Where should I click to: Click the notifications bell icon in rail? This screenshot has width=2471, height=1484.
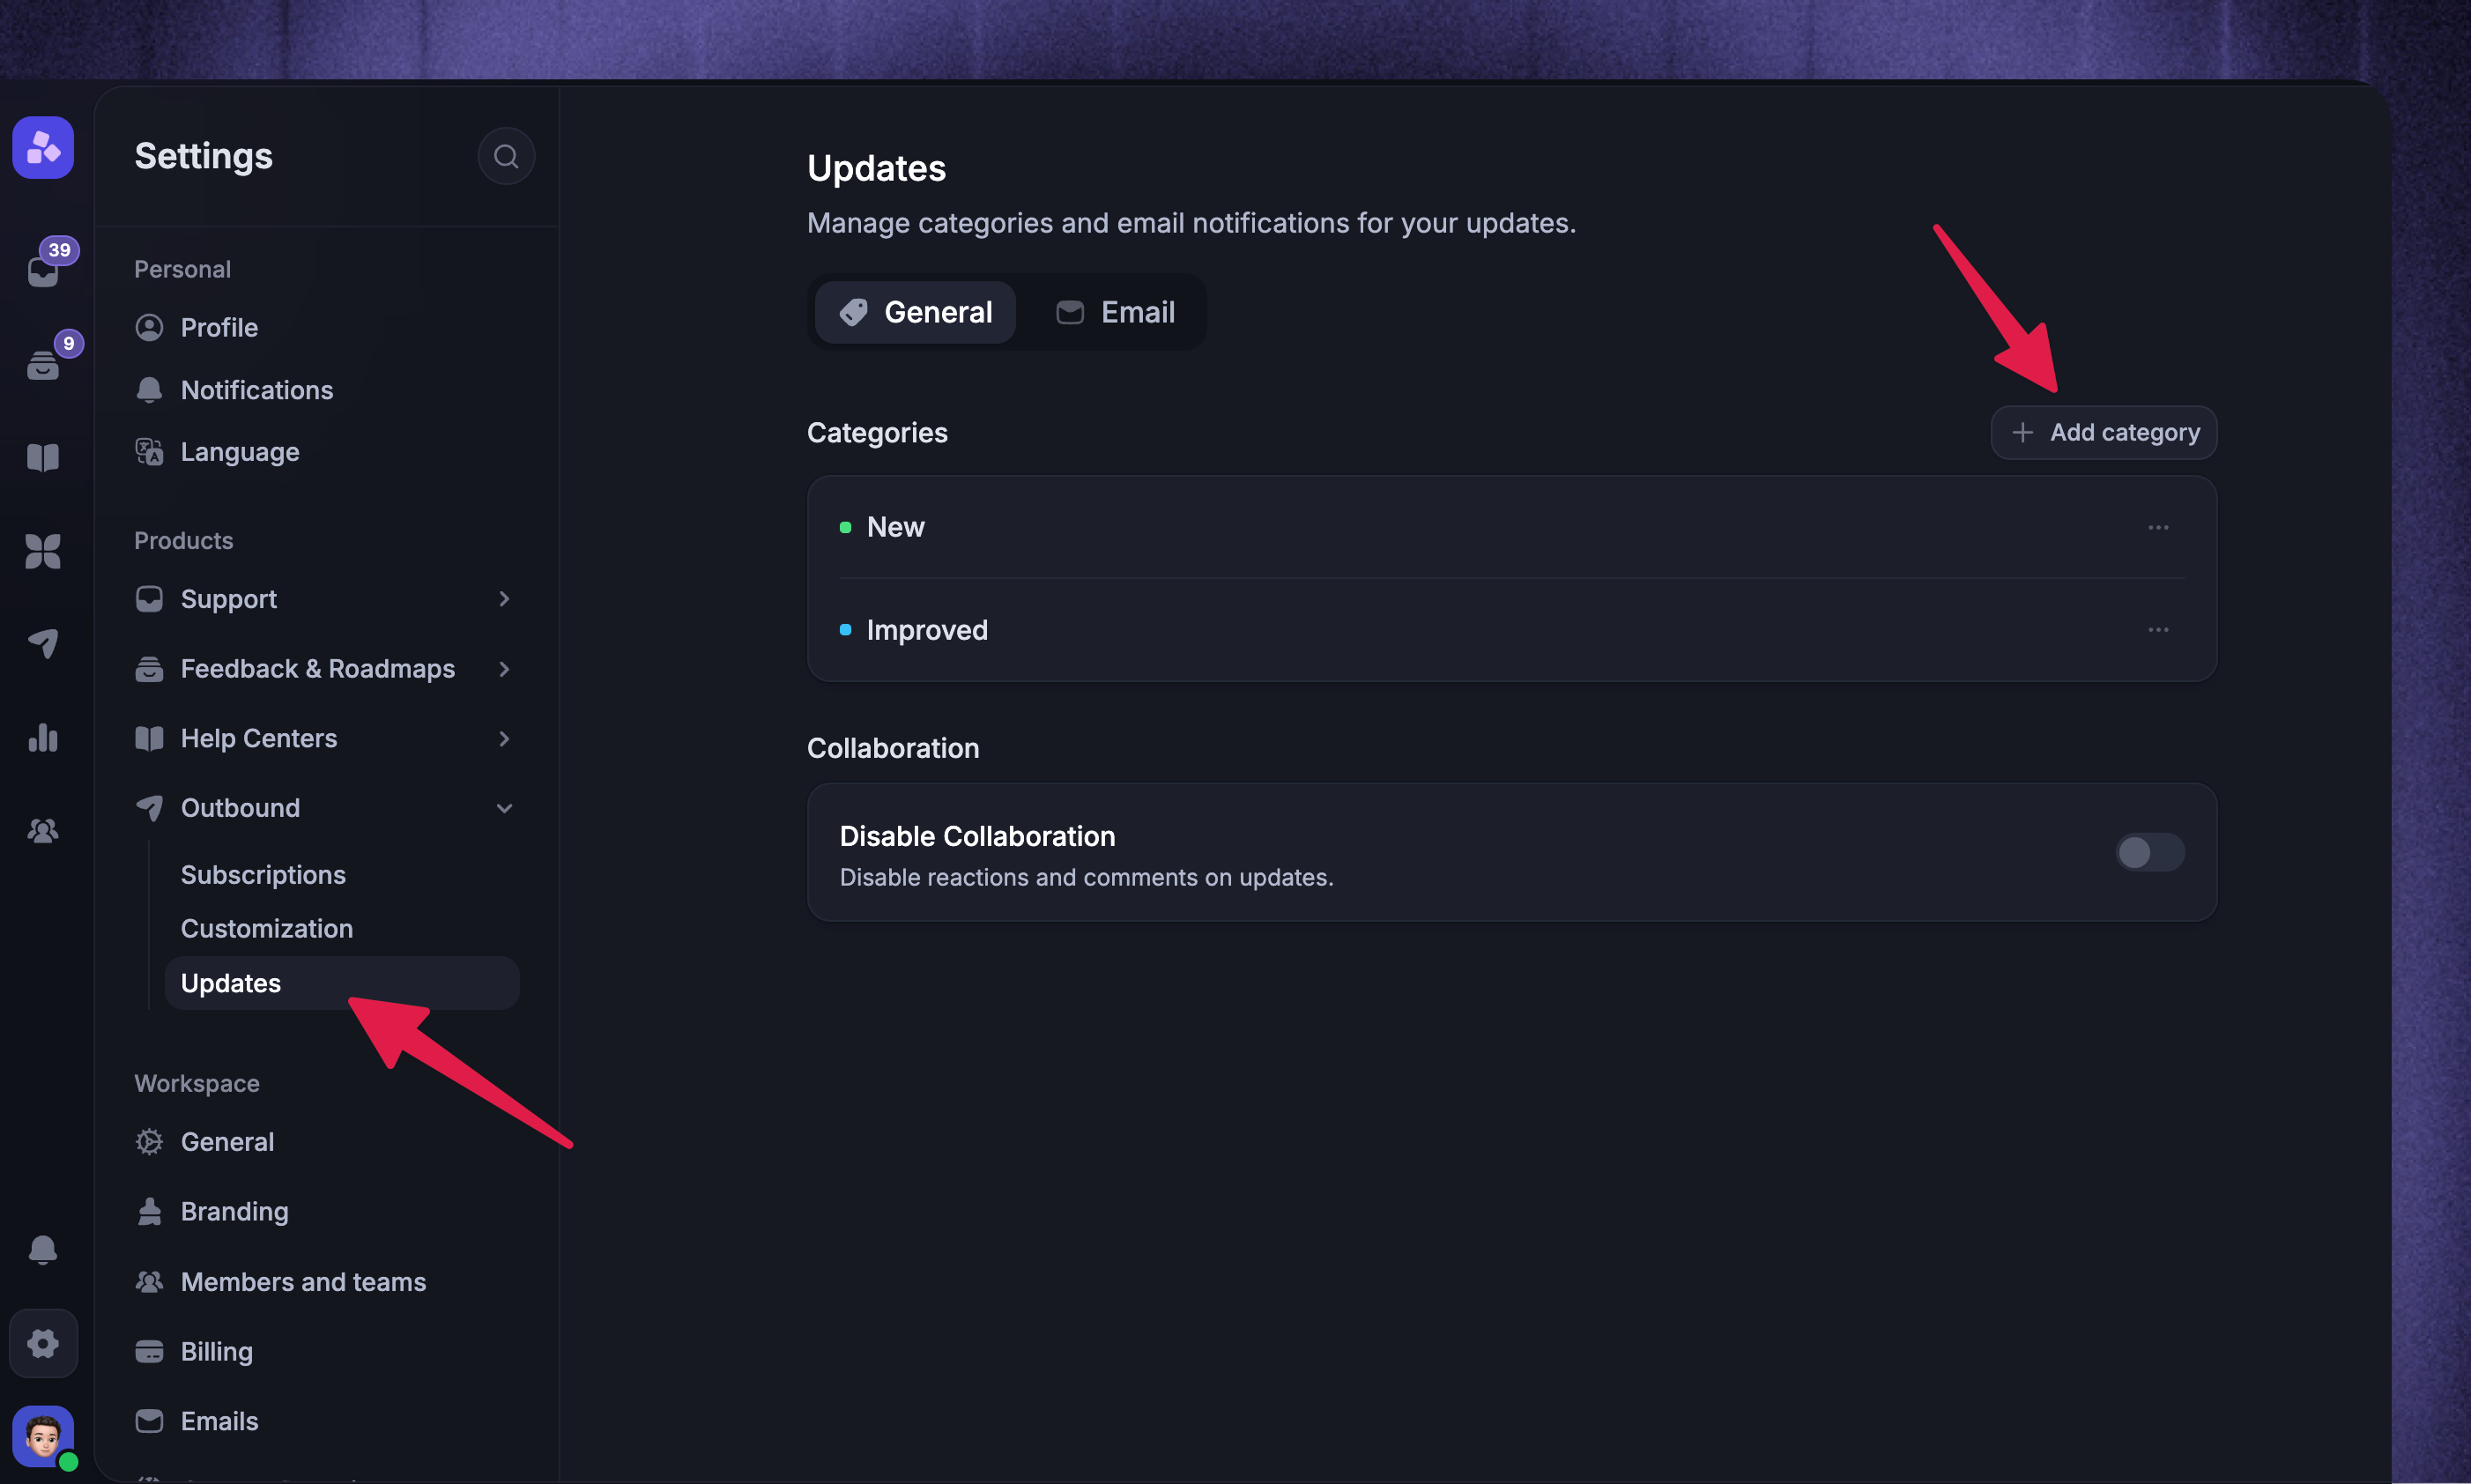click(x=43, y=1249)
